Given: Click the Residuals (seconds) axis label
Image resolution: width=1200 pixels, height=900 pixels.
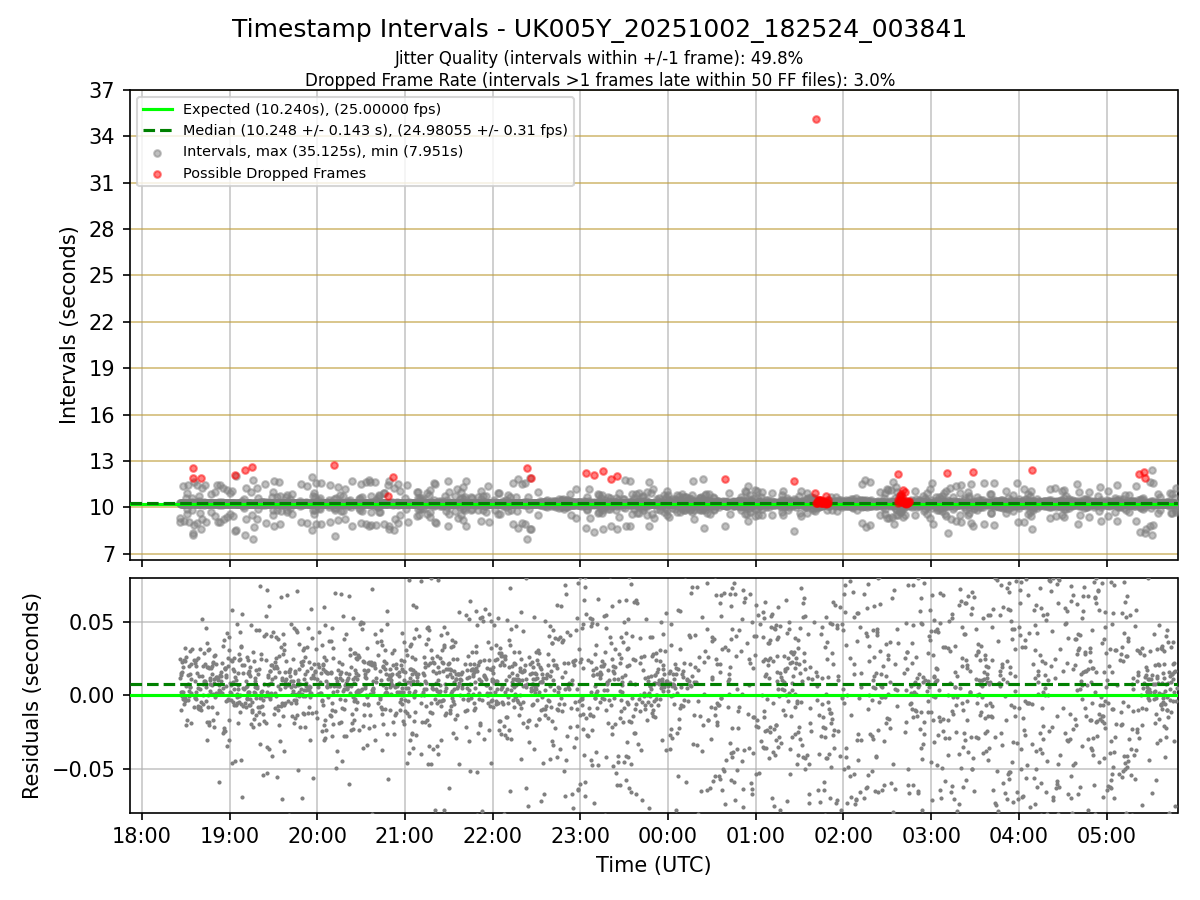Looking at the screenshot, I should [x=32, y=696].
